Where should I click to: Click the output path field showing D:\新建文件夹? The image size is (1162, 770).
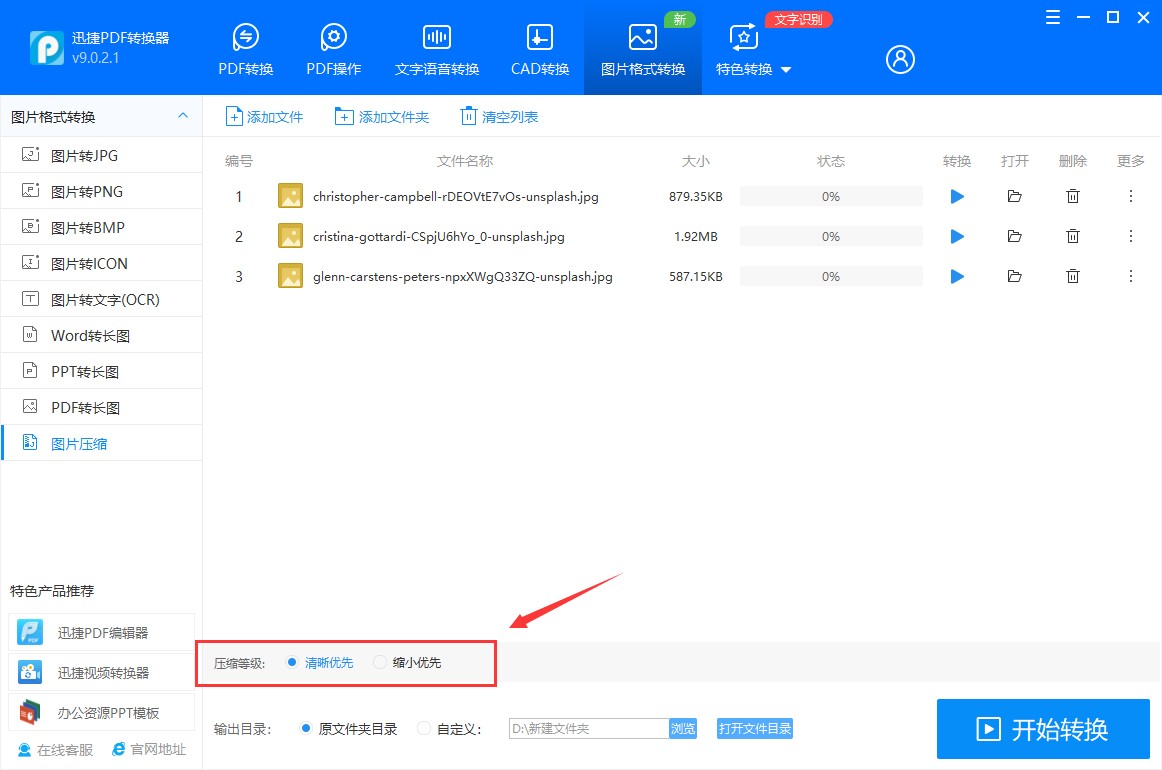[590, 729]
